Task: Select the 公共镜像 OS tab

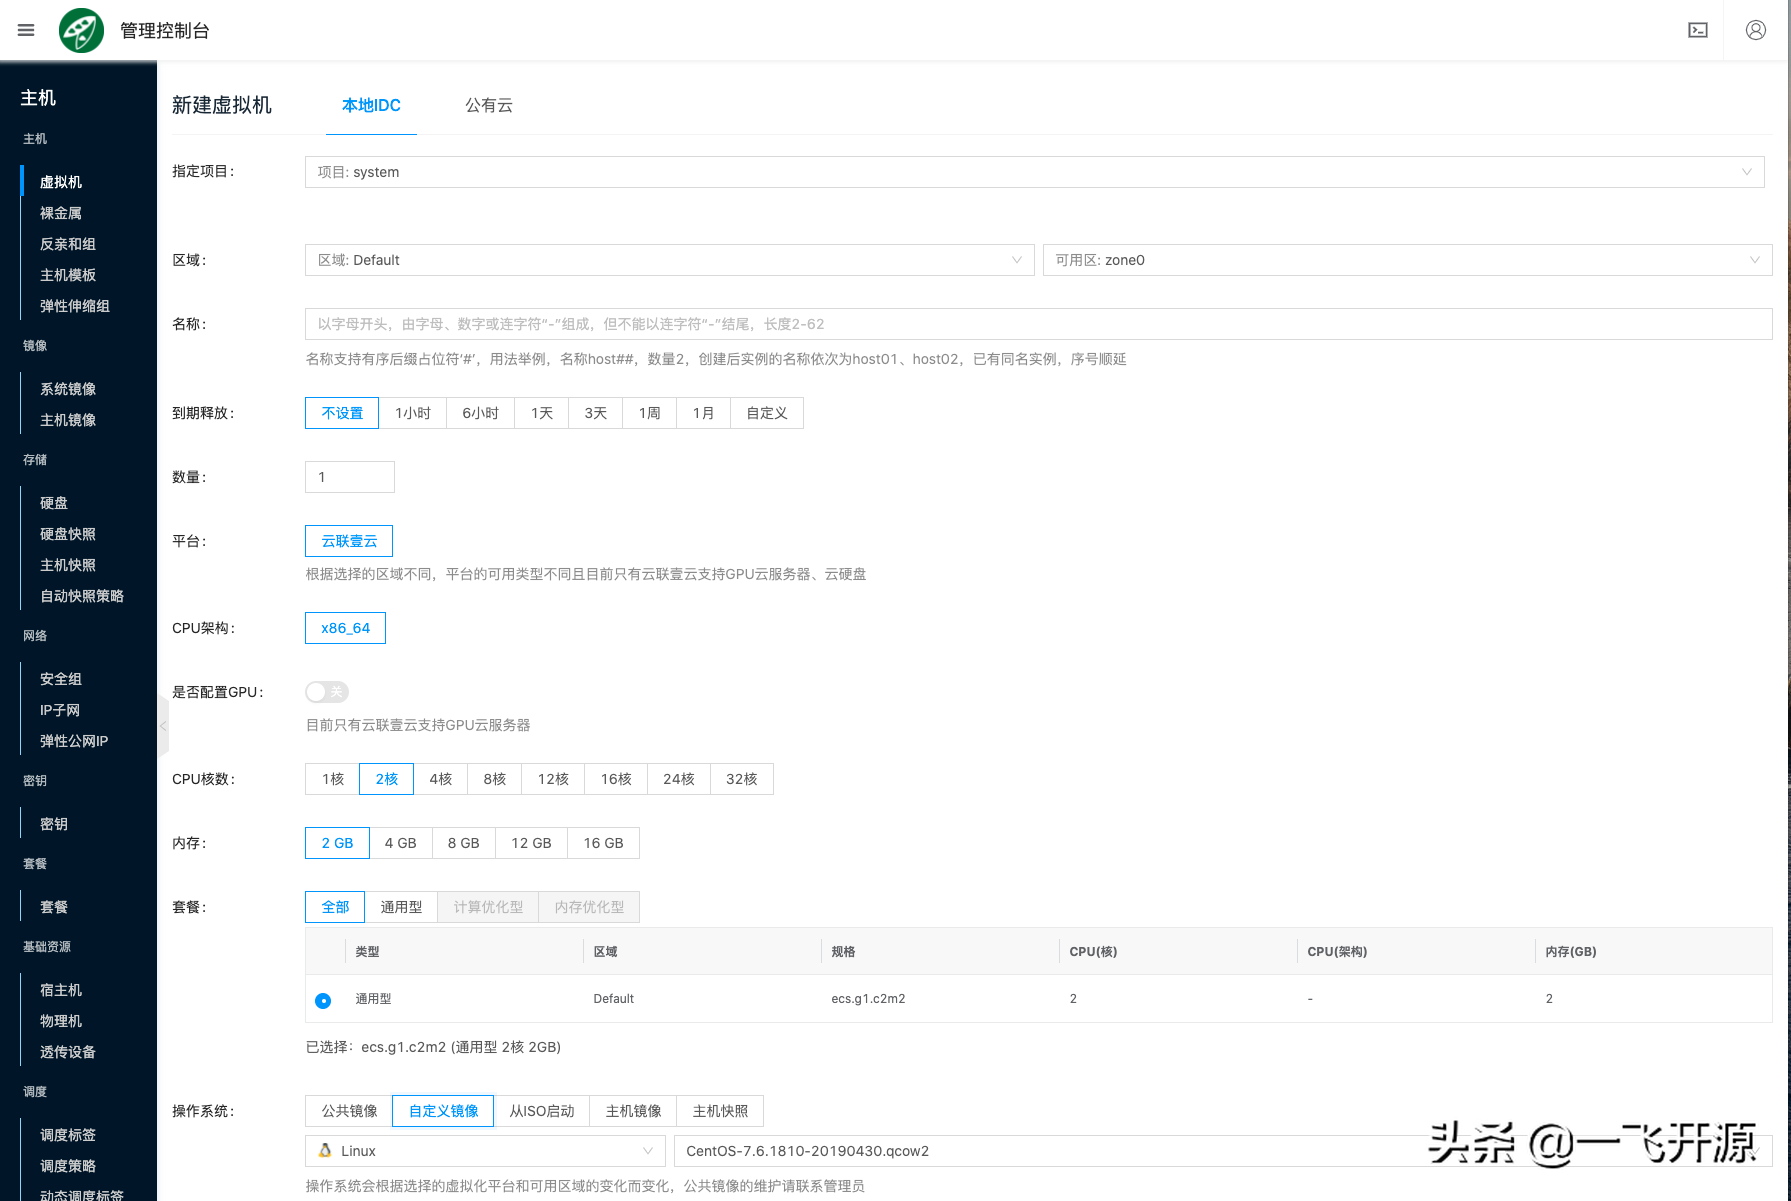Action: coord(349,1111)
